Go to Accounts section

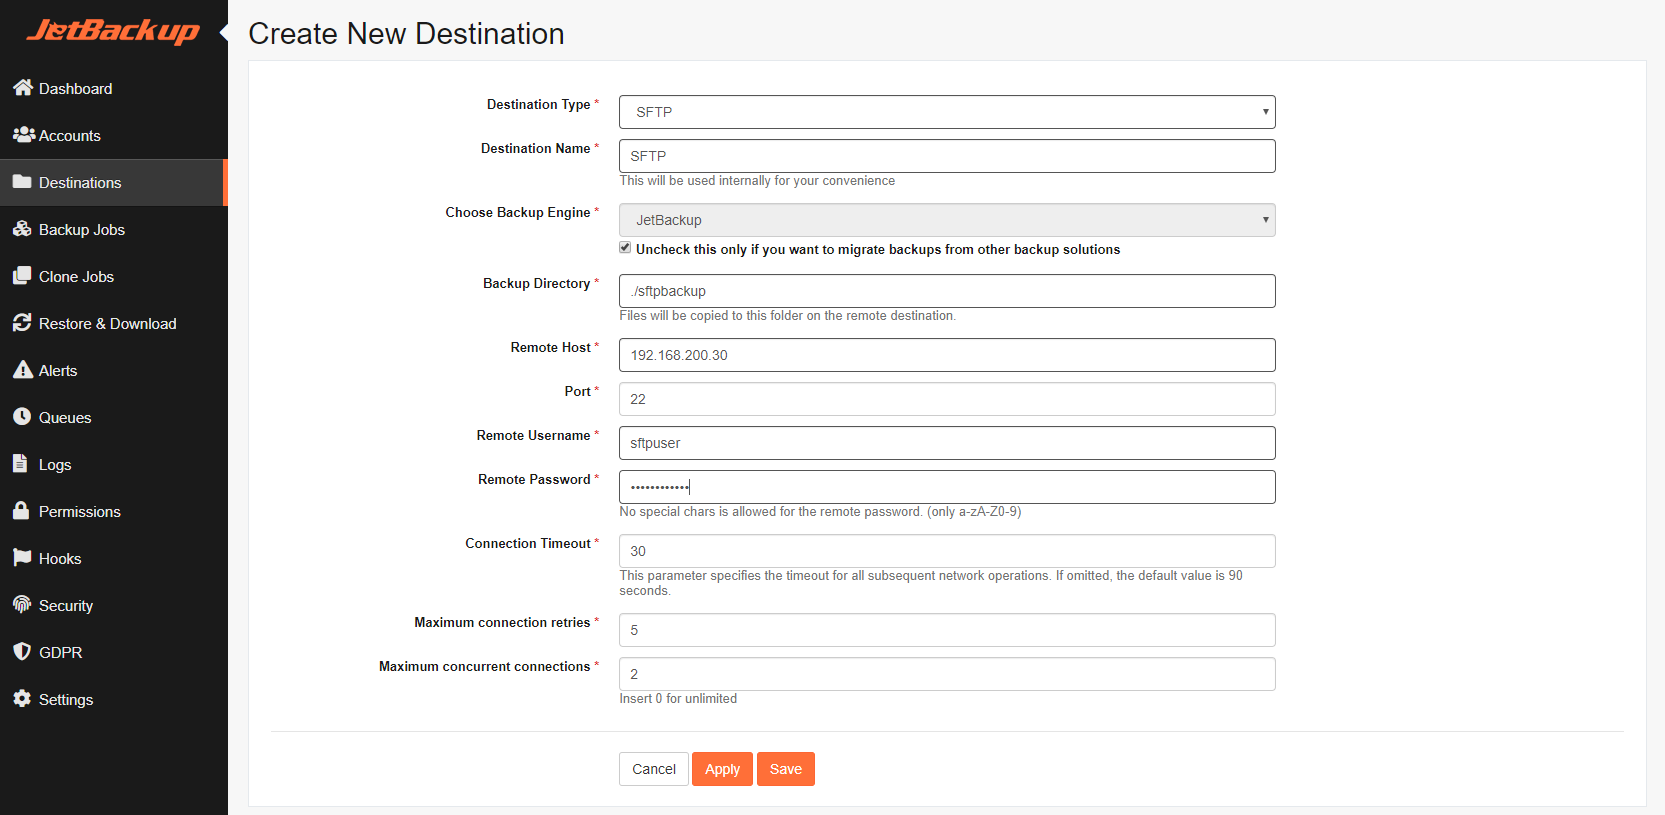[x=114, y=135]
